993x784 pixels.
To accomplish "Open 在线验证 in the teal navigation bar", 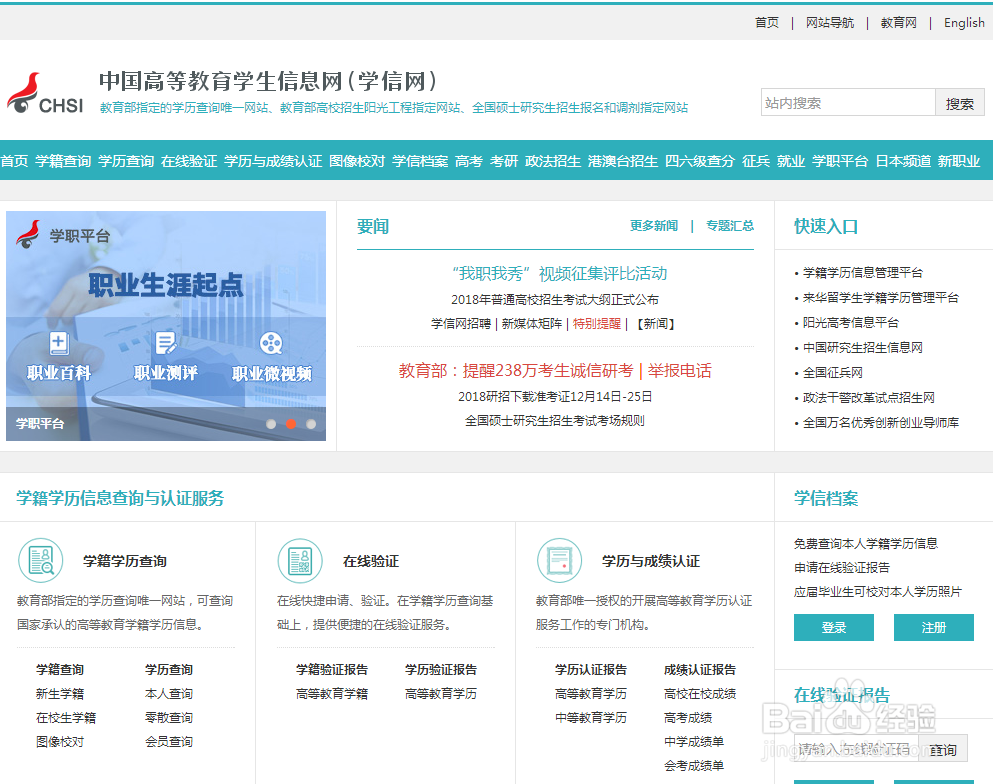I will (x=189, y=161).
